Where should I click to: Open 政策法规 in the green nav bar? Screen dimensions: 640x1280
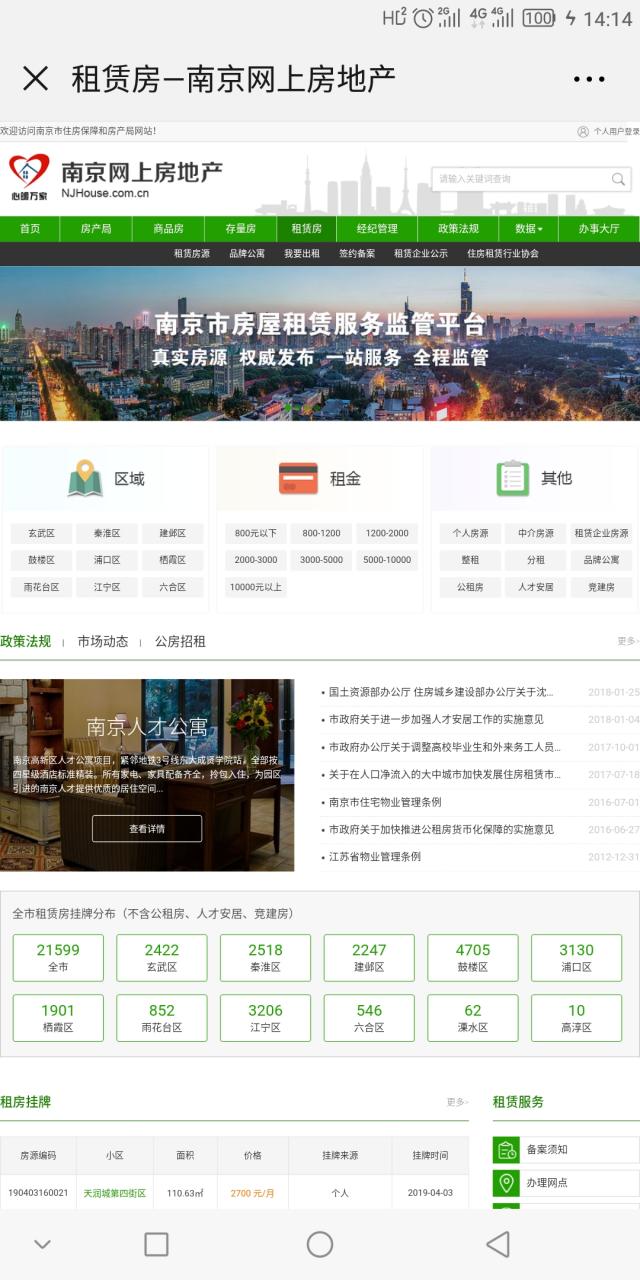[x=458, y=228]
